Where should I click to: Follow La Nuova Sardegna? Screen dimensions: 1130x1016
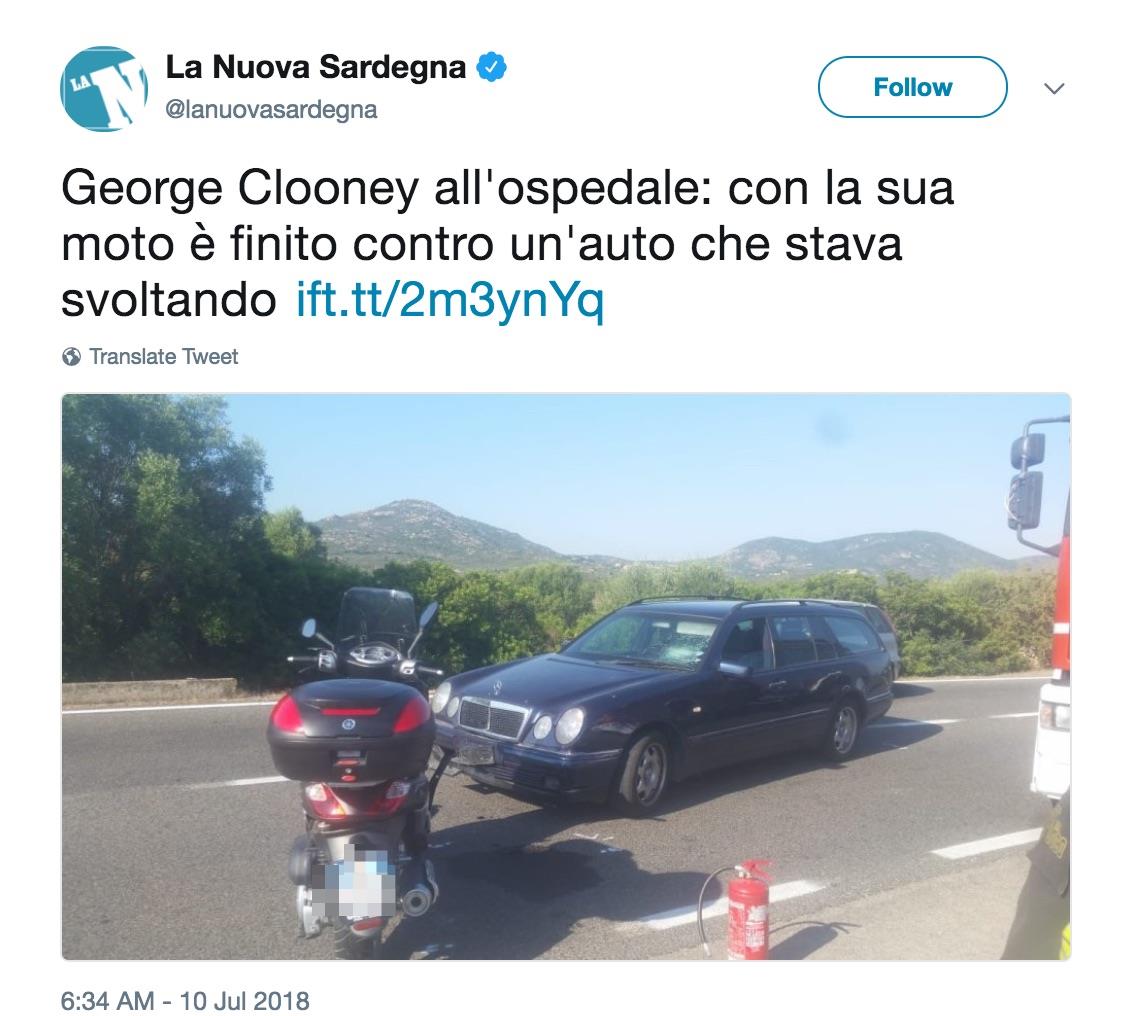click(912, 87)
